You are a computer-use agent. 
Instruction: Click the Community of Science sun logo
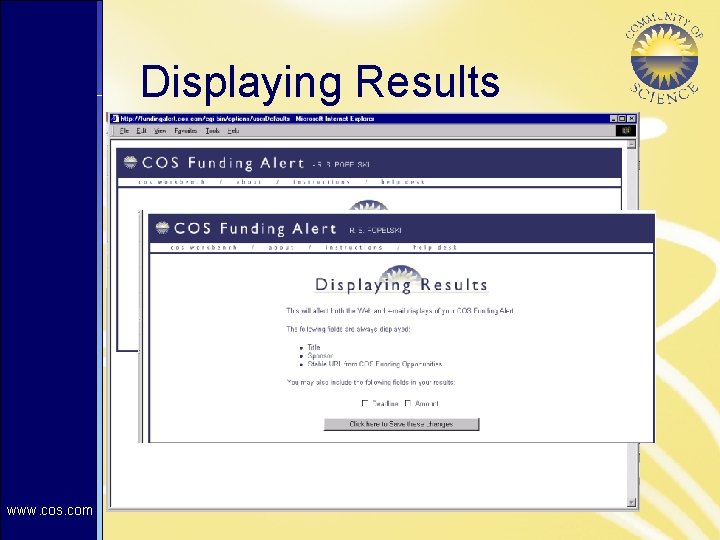click(x=664, y=58)
